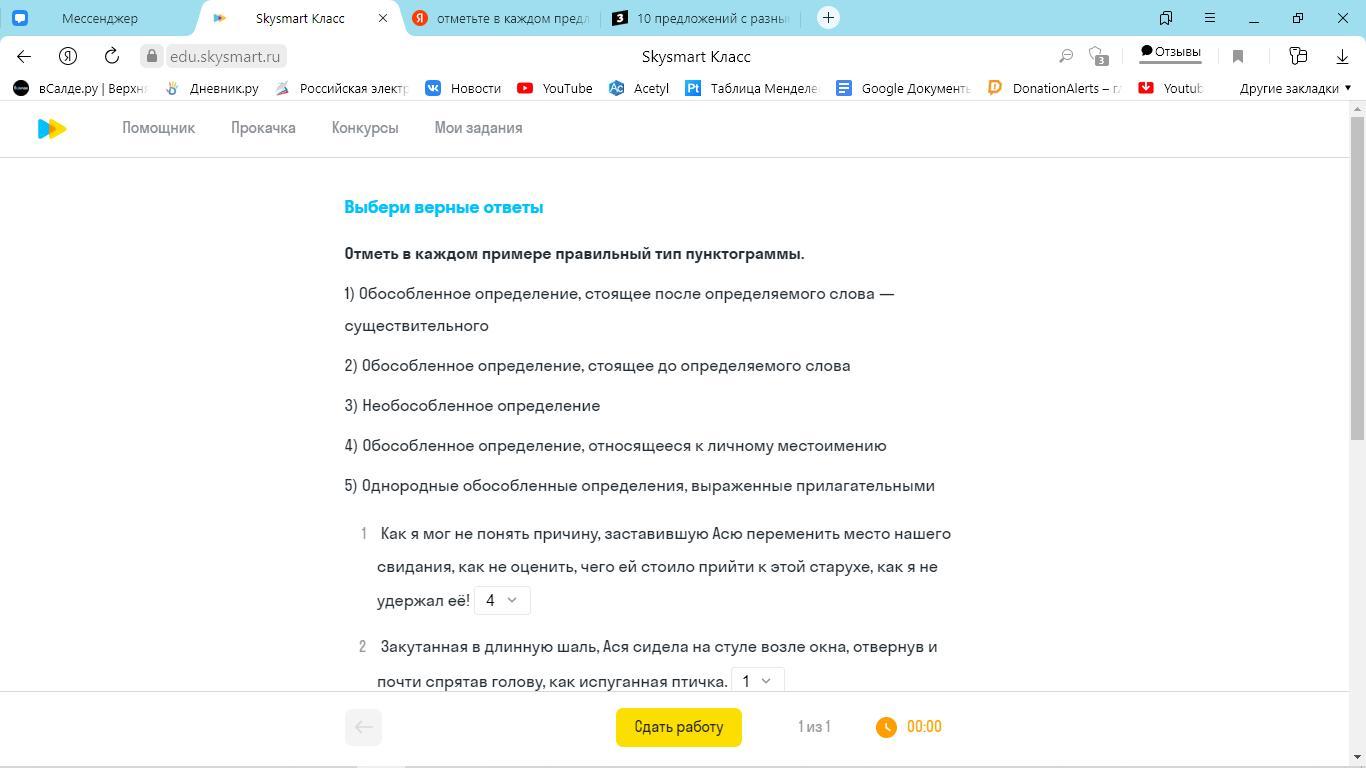Click the previous question arrow button

(x=364, y=727)
